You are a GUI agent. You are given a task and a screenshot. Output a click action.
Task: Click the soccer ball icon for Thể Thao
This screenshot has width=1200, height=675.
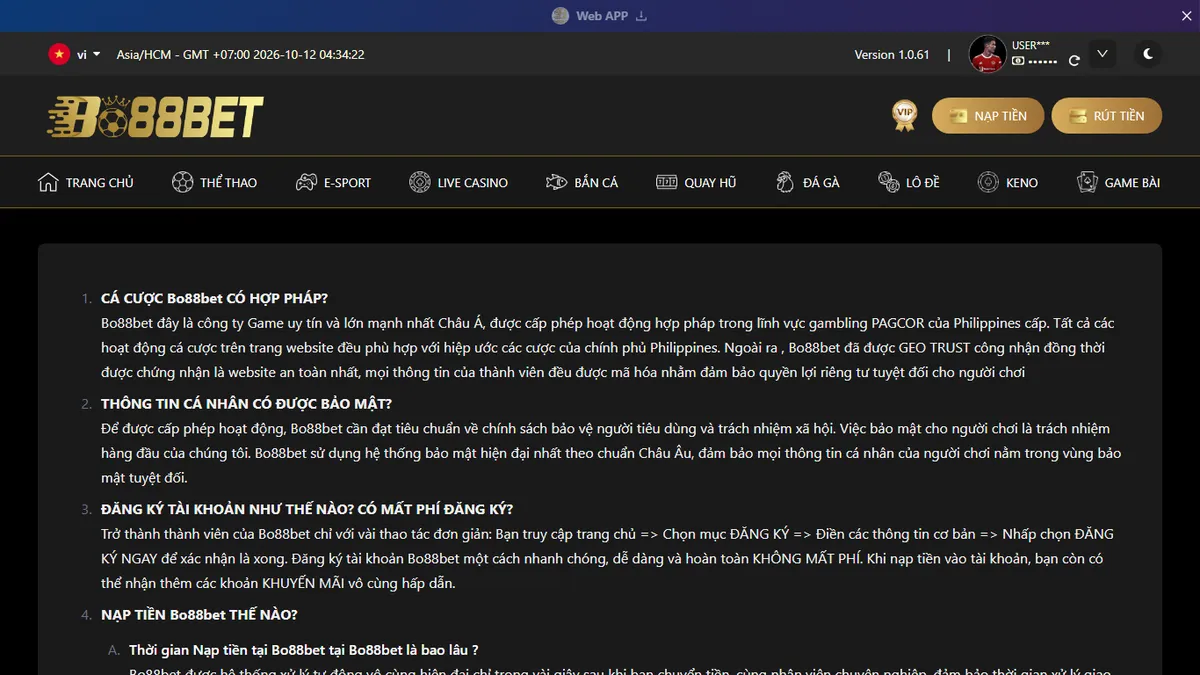[183, 182]
